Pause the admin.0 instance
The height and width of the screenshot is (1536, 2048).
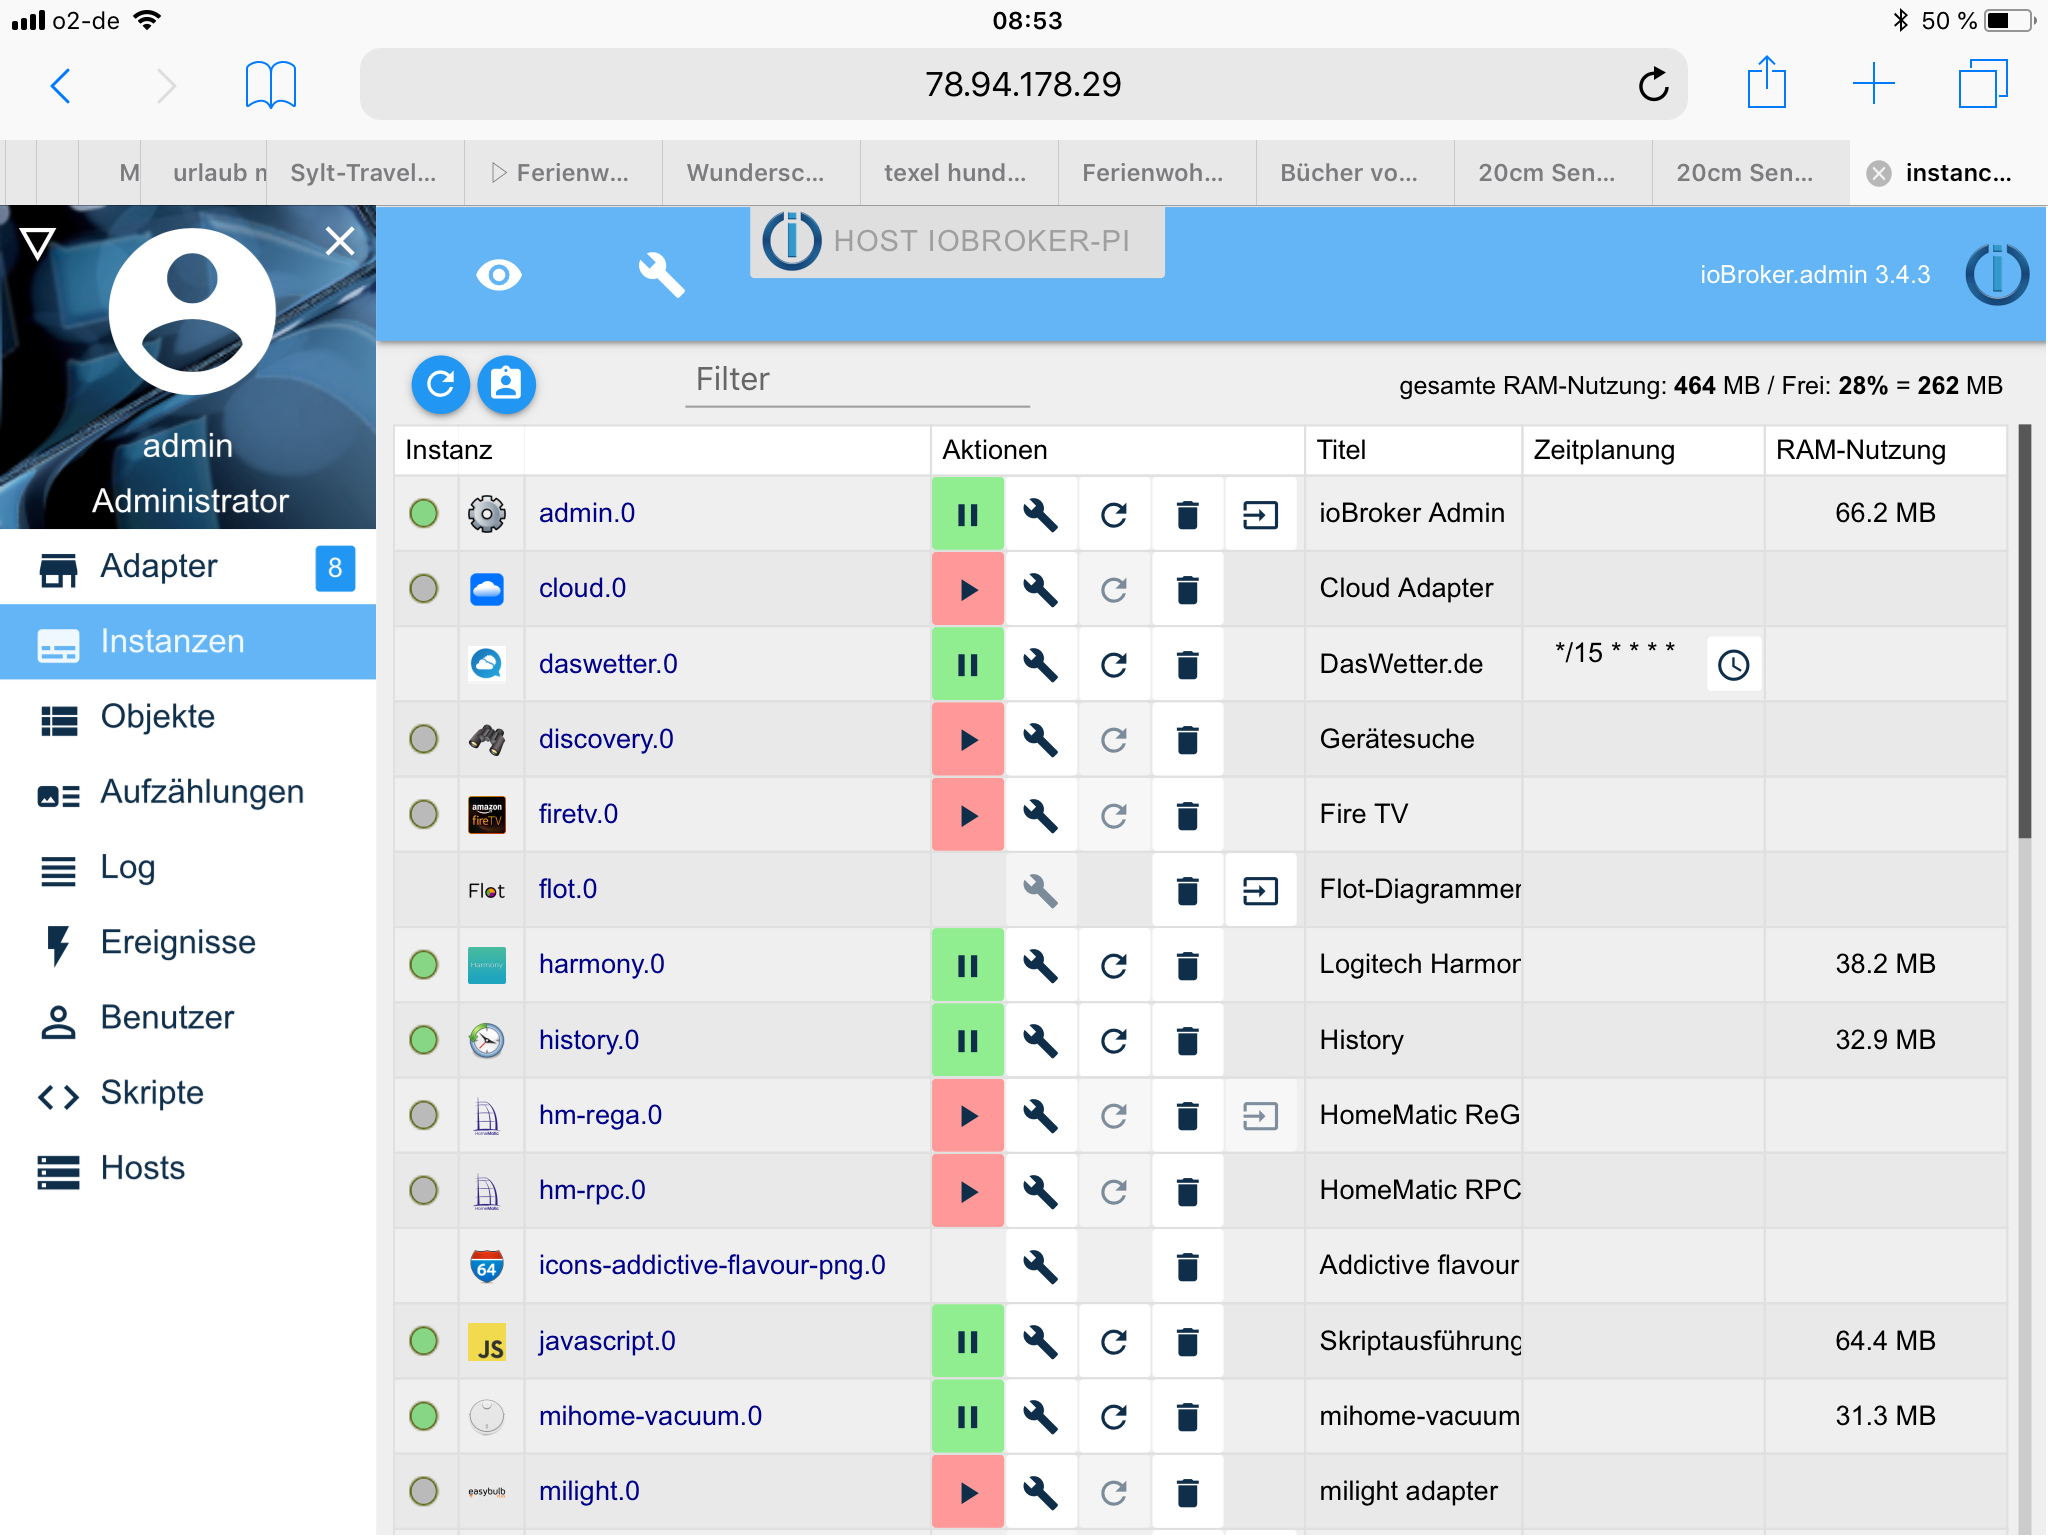[x=967, y=514]
